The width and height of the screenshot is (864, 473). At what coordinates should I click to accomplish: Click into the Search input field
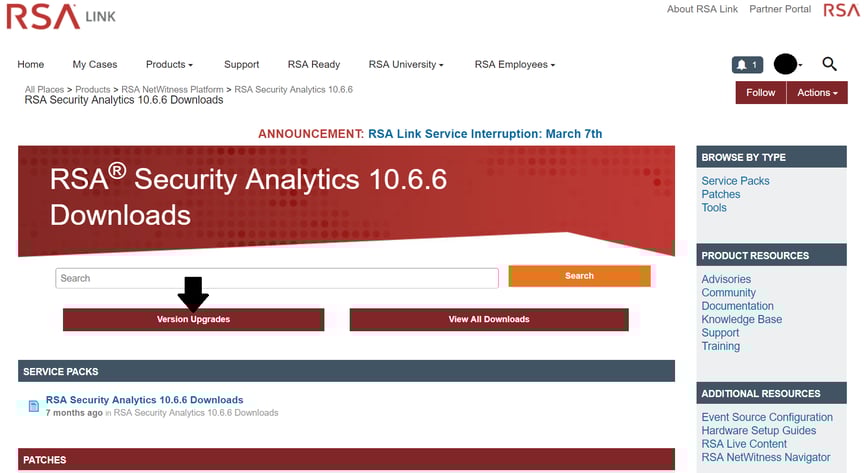coord(277,278)
